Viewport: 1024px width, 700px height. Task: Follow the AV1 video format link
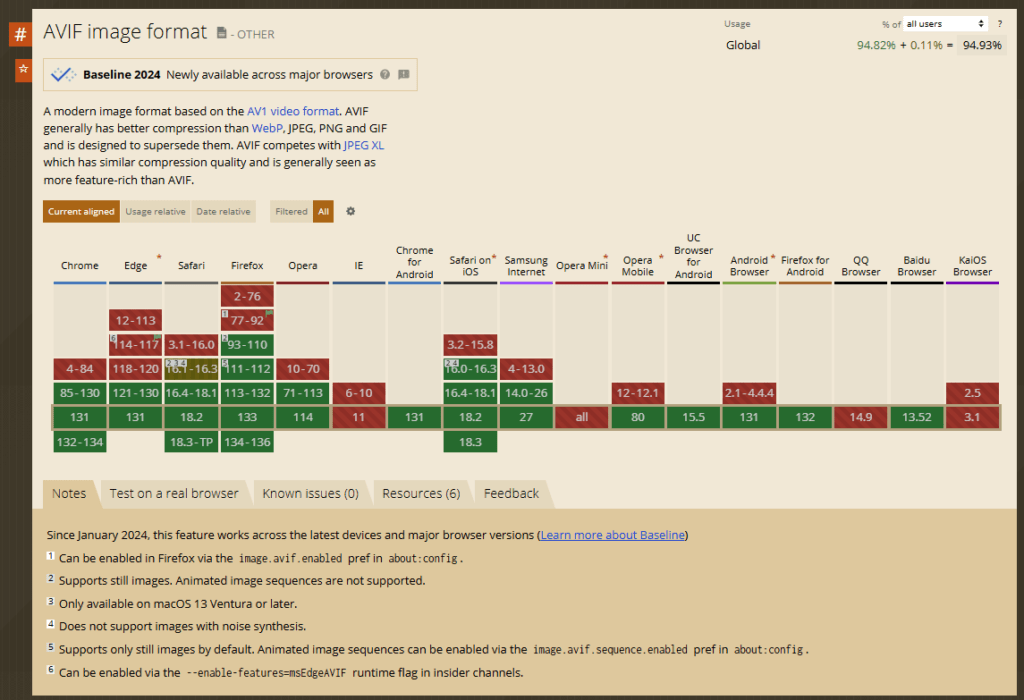[x=293, y=111]
